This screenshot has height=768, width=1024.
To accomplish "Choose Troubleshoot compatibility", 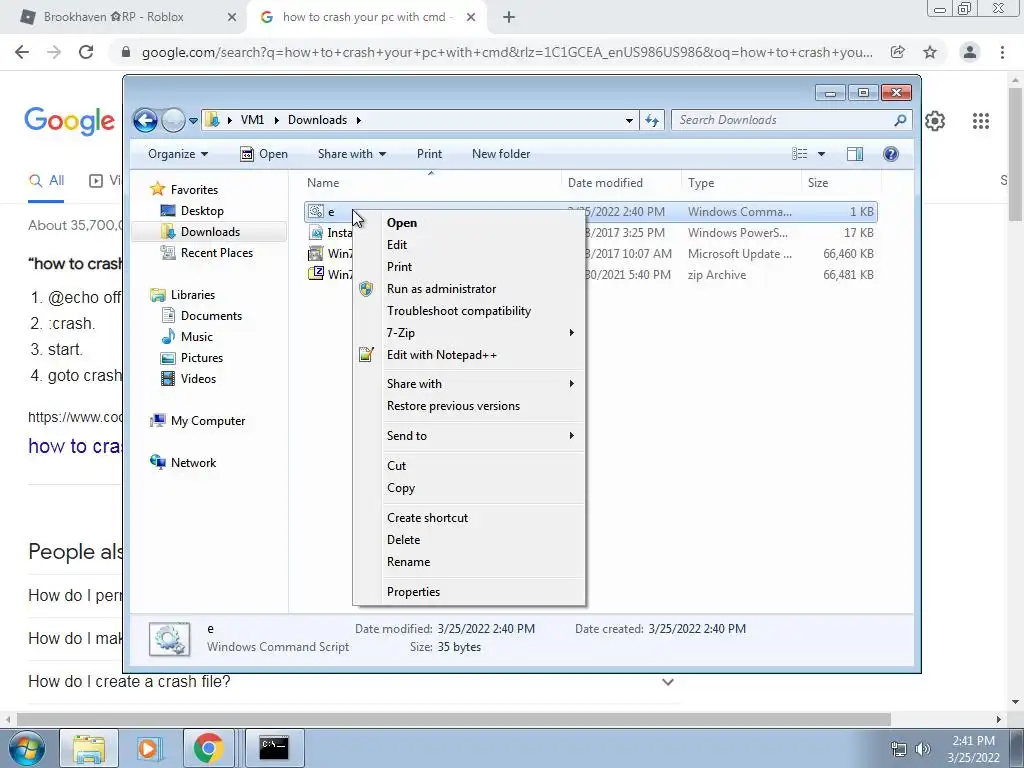I will [x=469, y=311].
